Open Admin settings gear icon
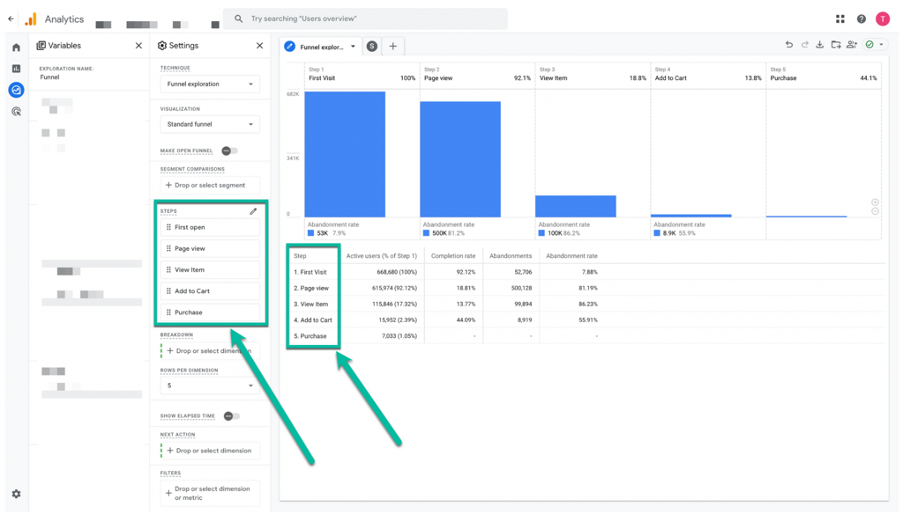 pos(16,494)
